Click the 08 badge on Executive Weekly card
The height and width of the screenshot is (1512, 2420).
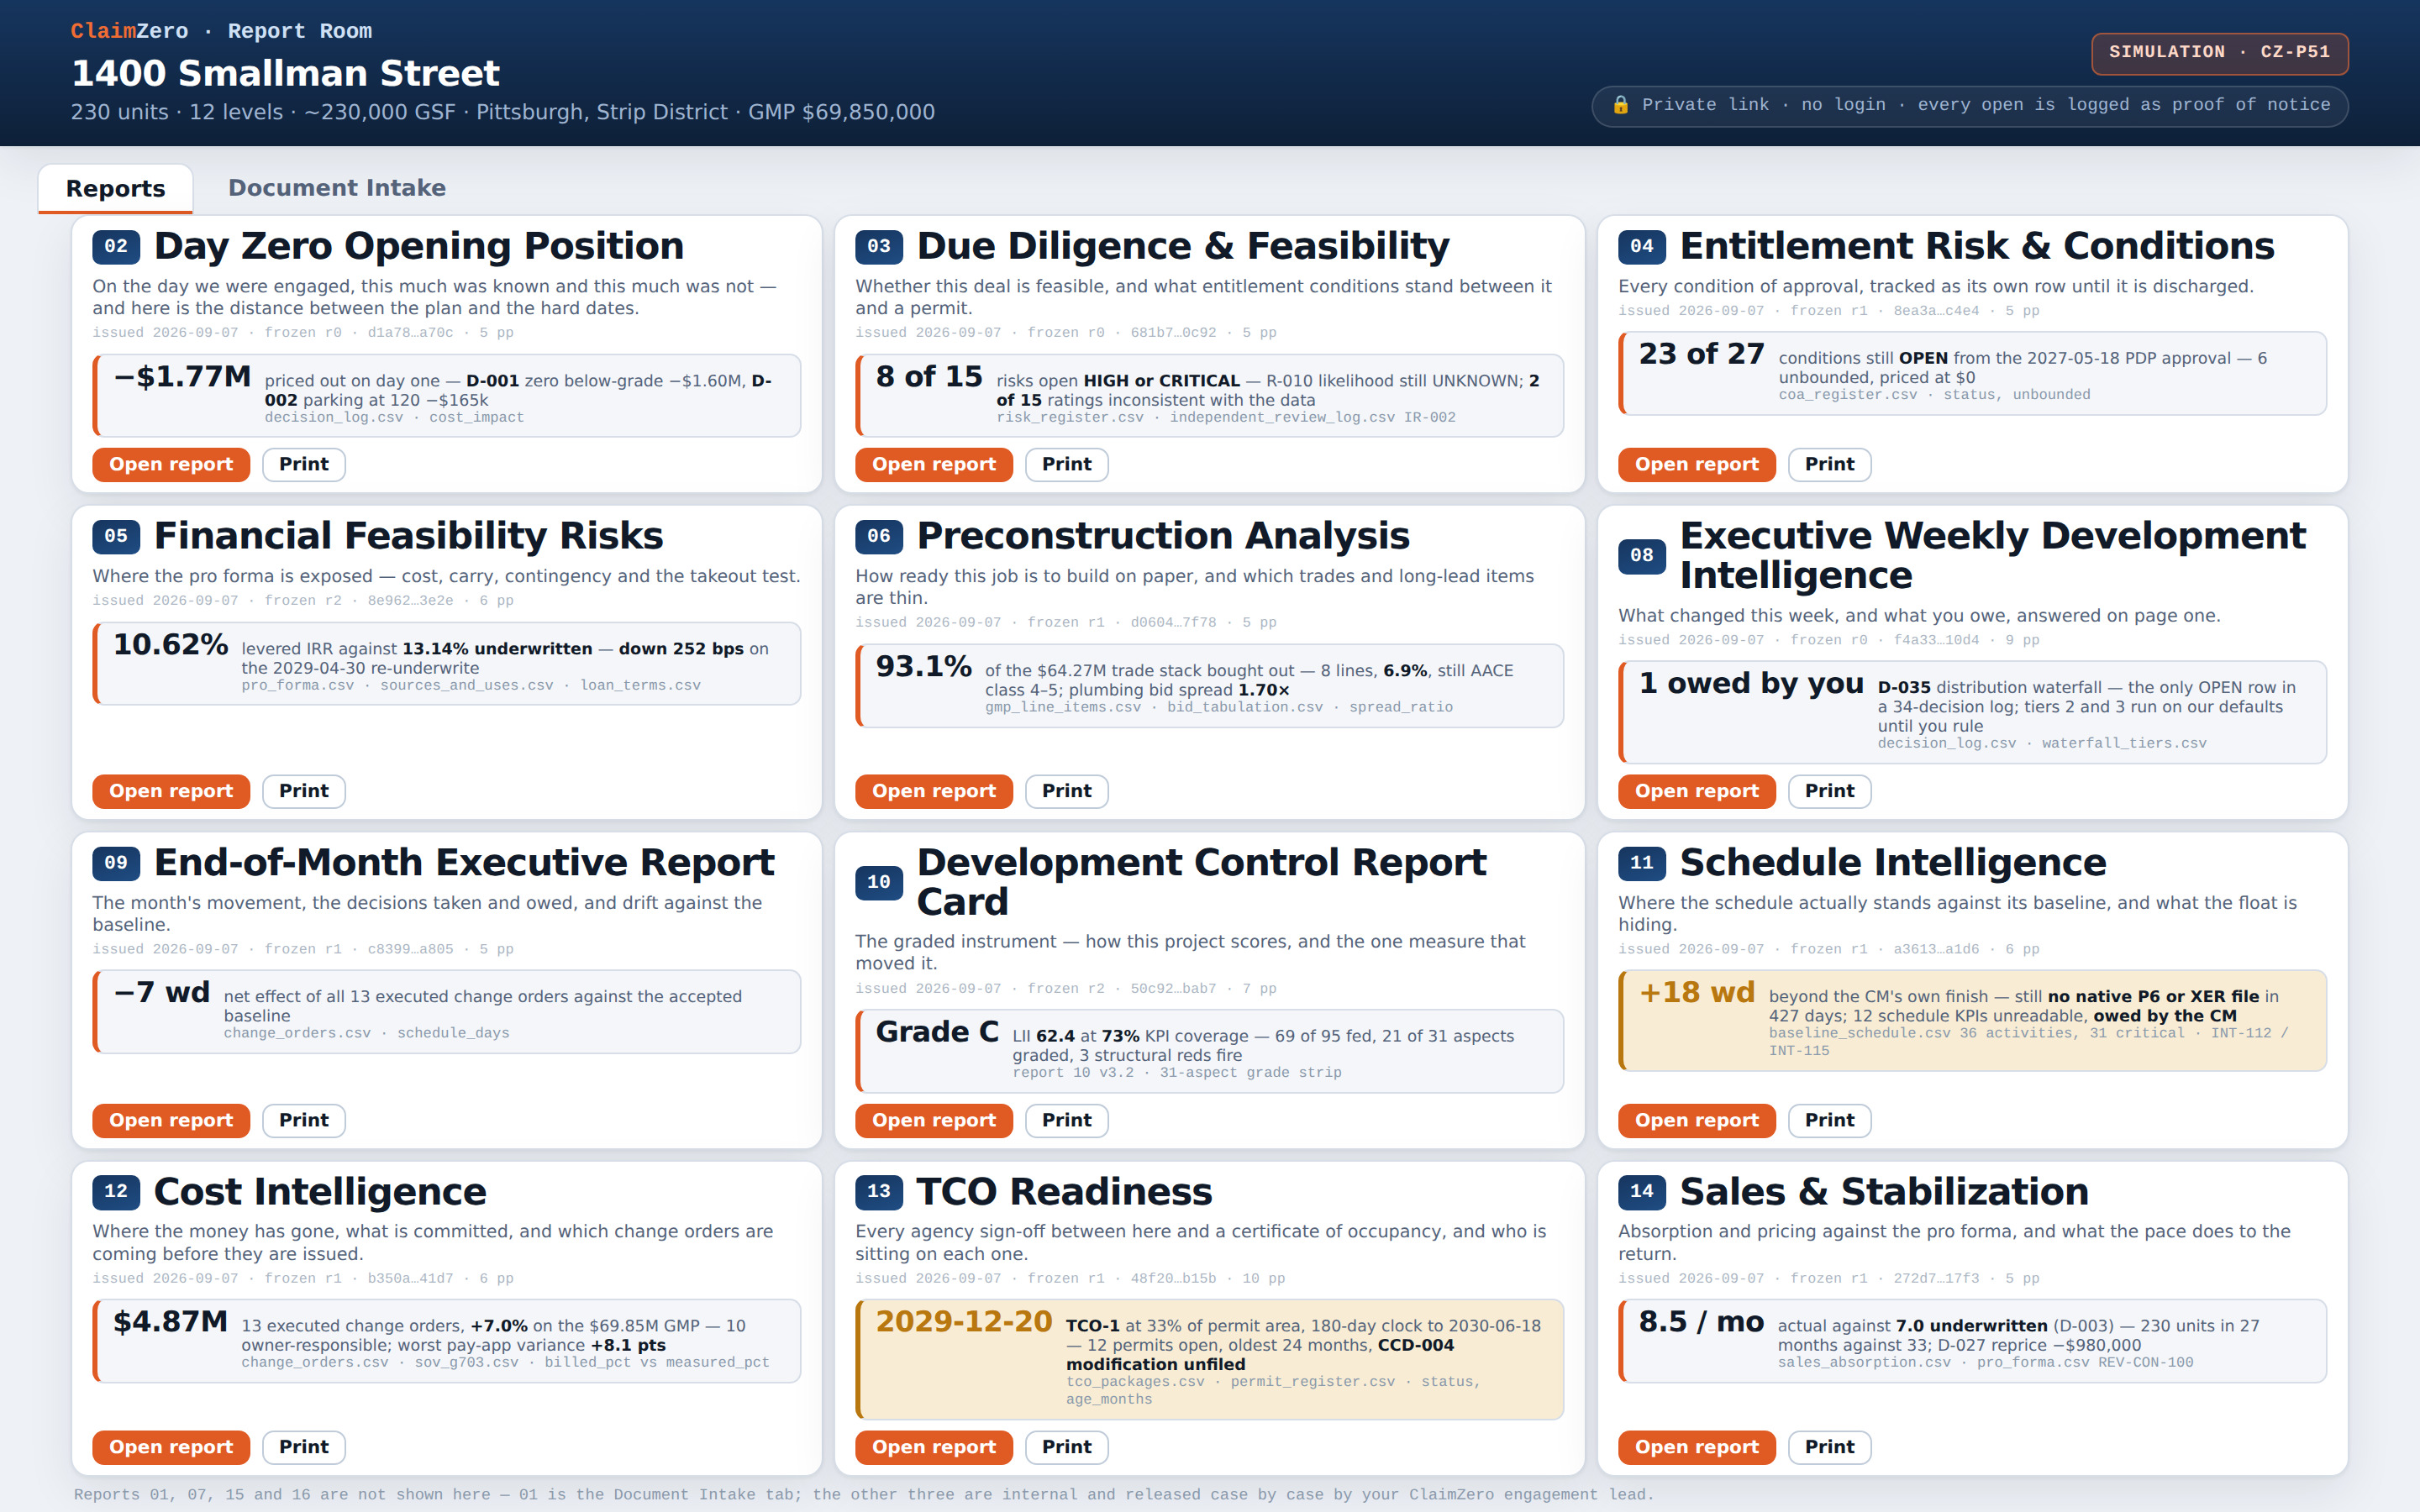(x=1642, y=555)
